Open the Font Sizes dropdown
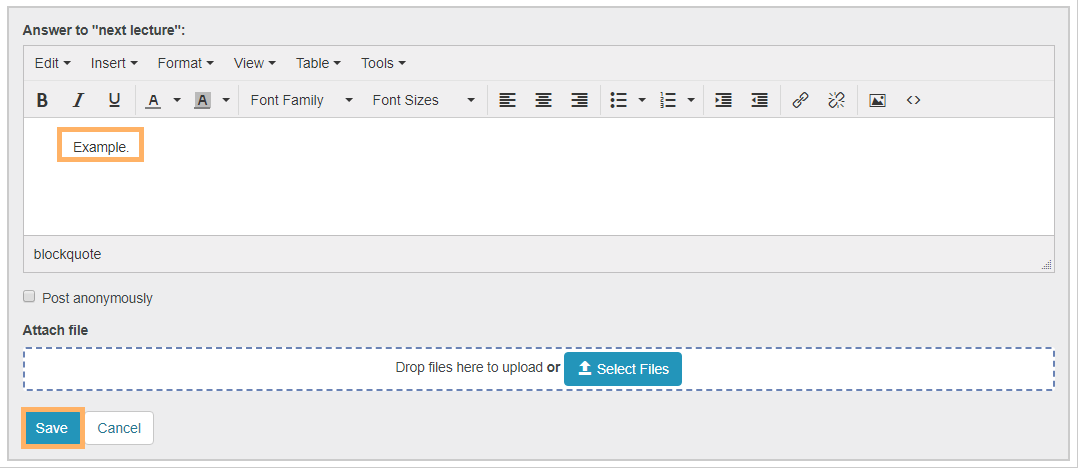This screenshot has width=1082, height=476. pyautogui.click(x=423, y=100)
